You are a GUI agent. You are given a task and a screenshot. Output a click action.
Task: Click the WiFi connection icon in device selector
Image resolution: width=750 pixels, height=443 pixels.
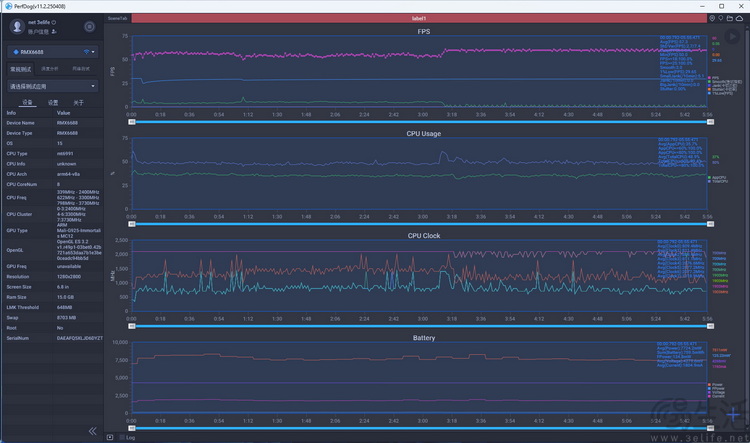87,52
